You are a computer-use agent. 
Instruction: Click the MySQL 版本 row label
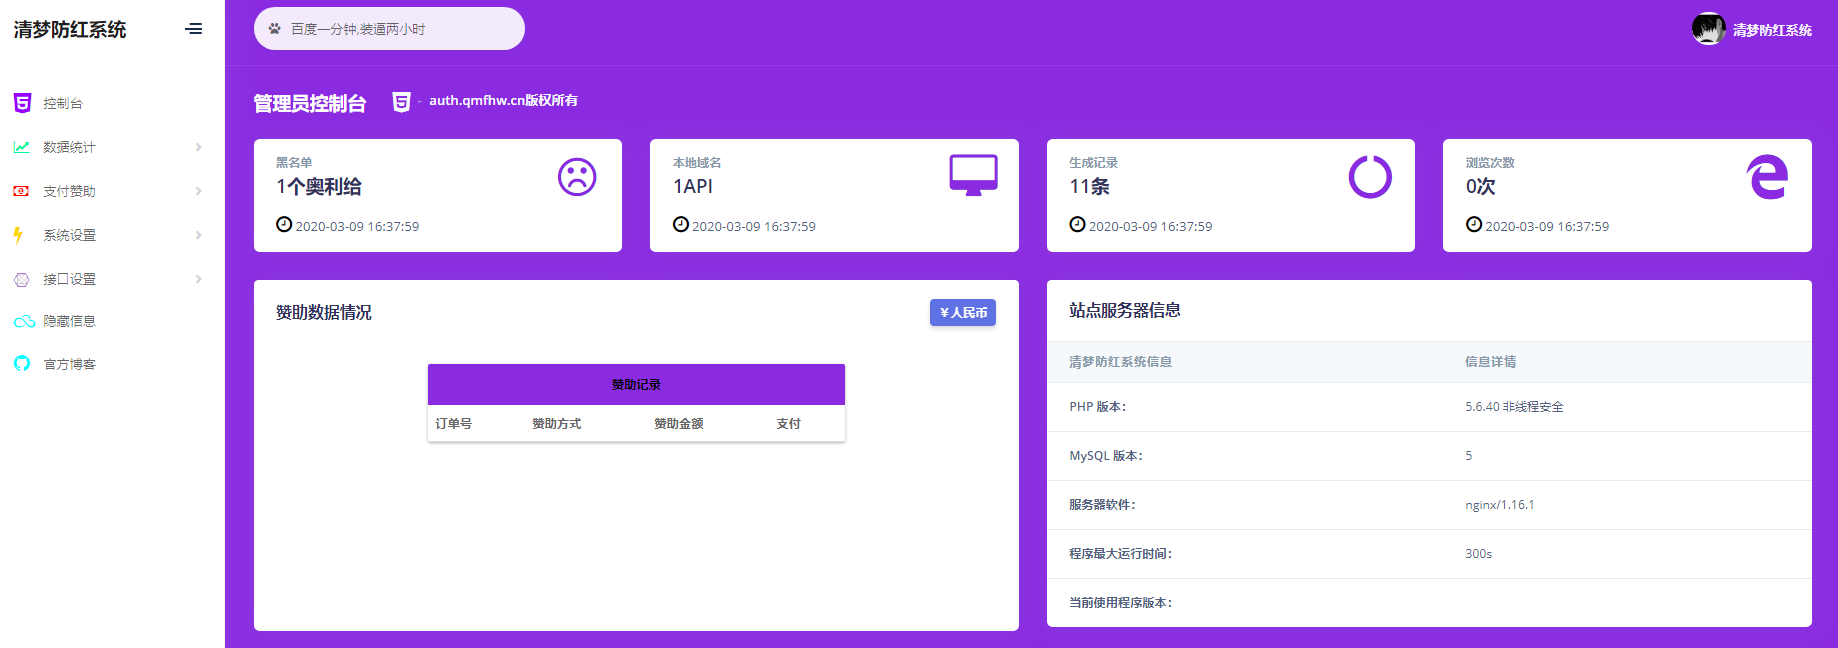pos(1106,456)
